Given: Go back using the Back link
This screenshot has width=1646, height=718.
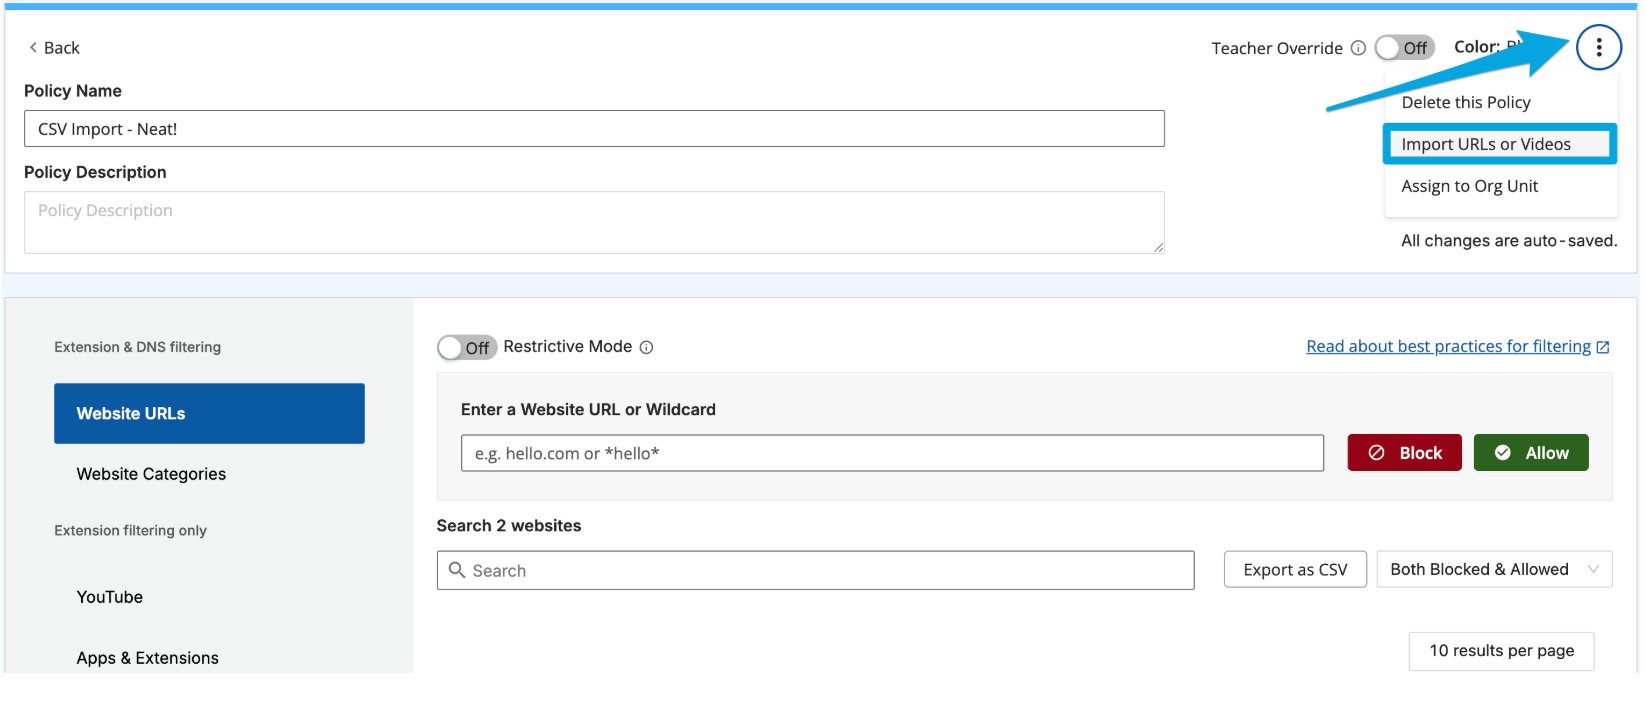Looking at the screenshot, I should click(x=54, y=47).
